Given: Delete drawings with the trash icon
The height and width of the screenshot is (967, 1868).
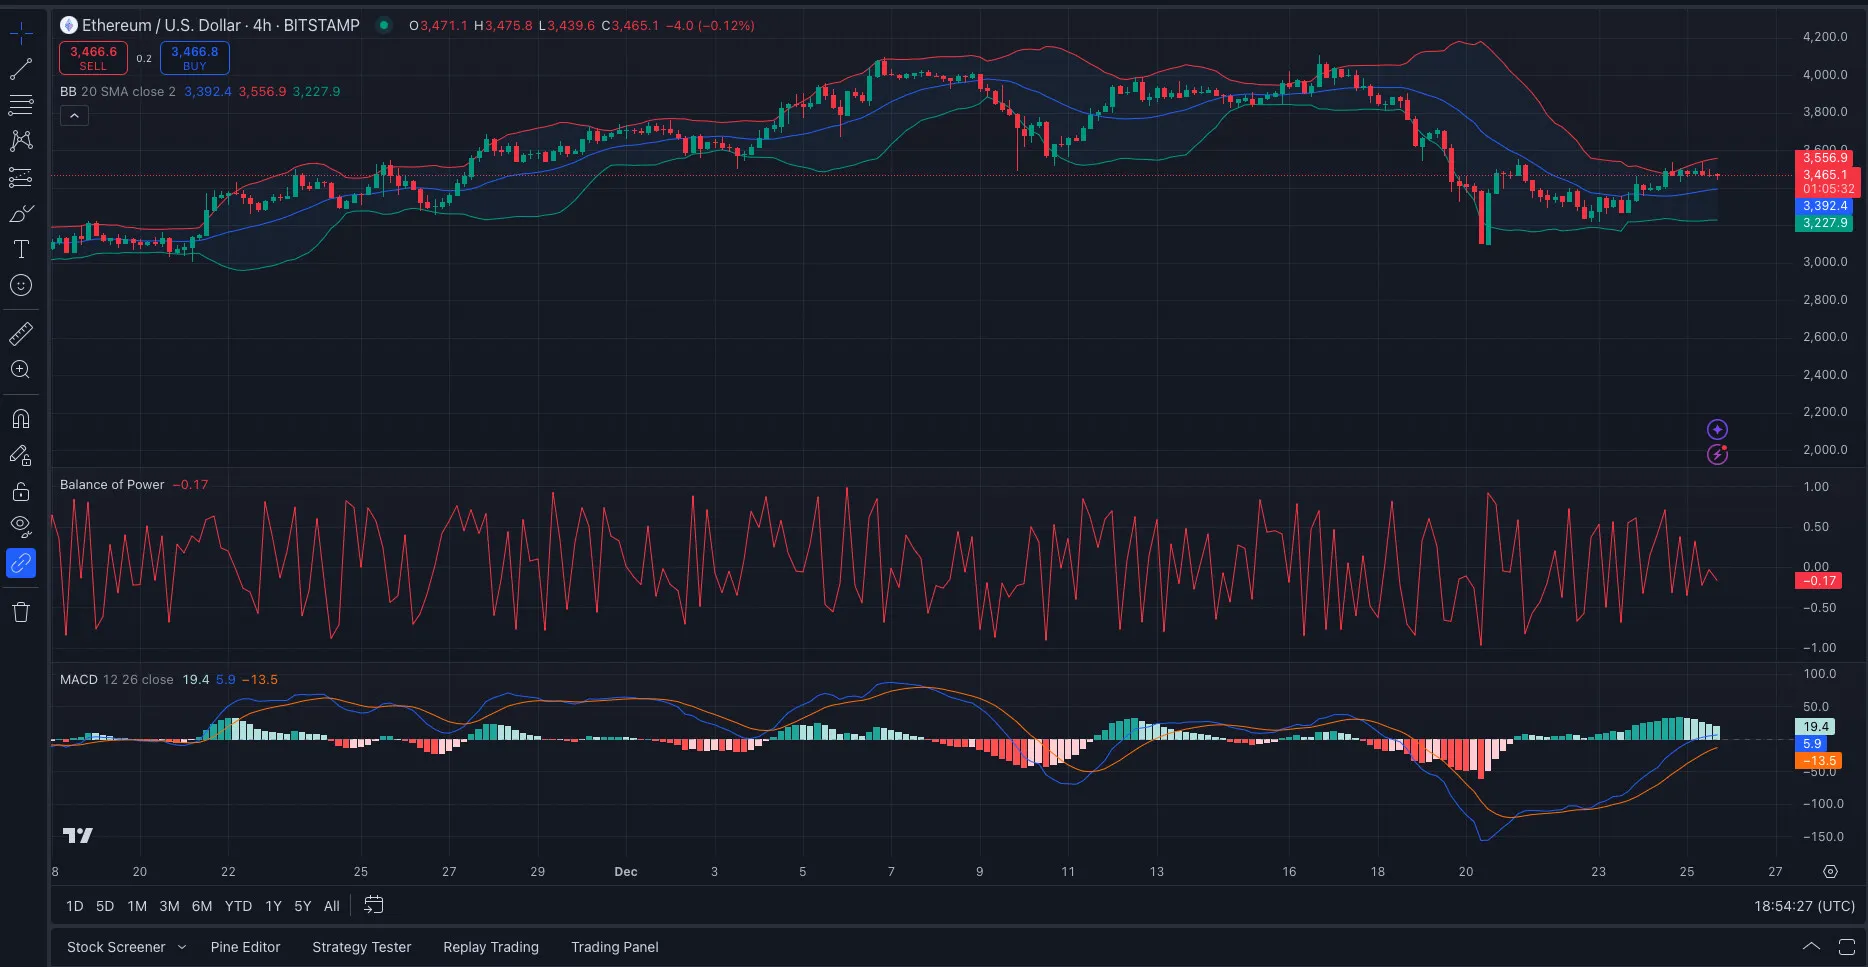Looking at the screenshot, I should (x=21, y=612).
